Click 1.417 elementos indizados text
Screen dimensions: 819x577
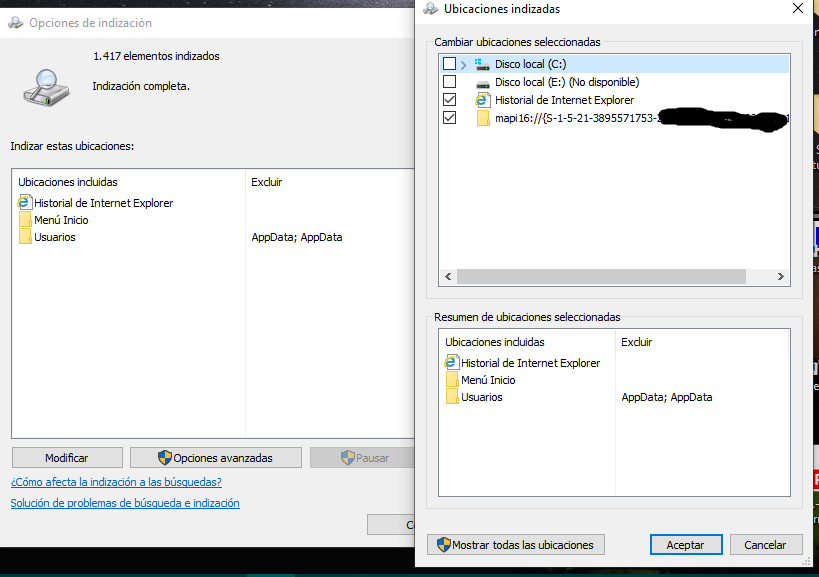coord(156,56)
